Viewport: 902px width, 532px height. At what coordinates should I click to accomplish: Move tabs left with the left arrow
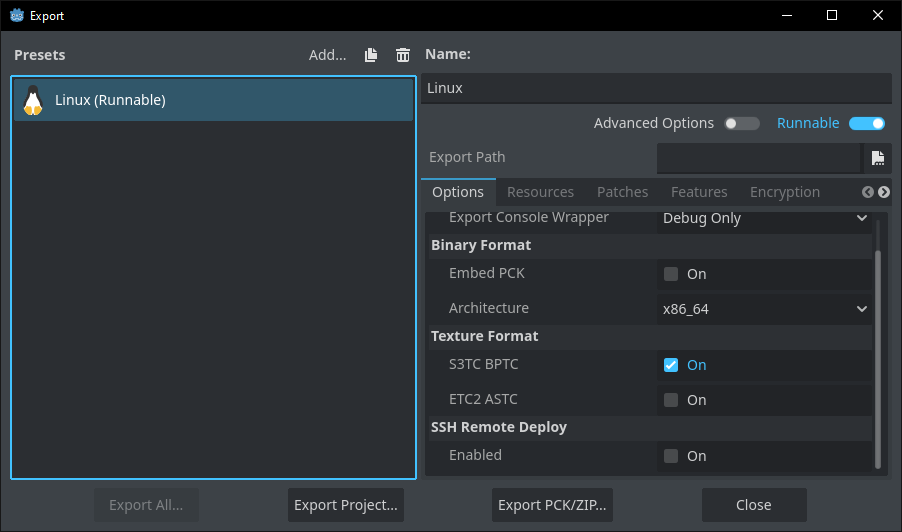867,192
